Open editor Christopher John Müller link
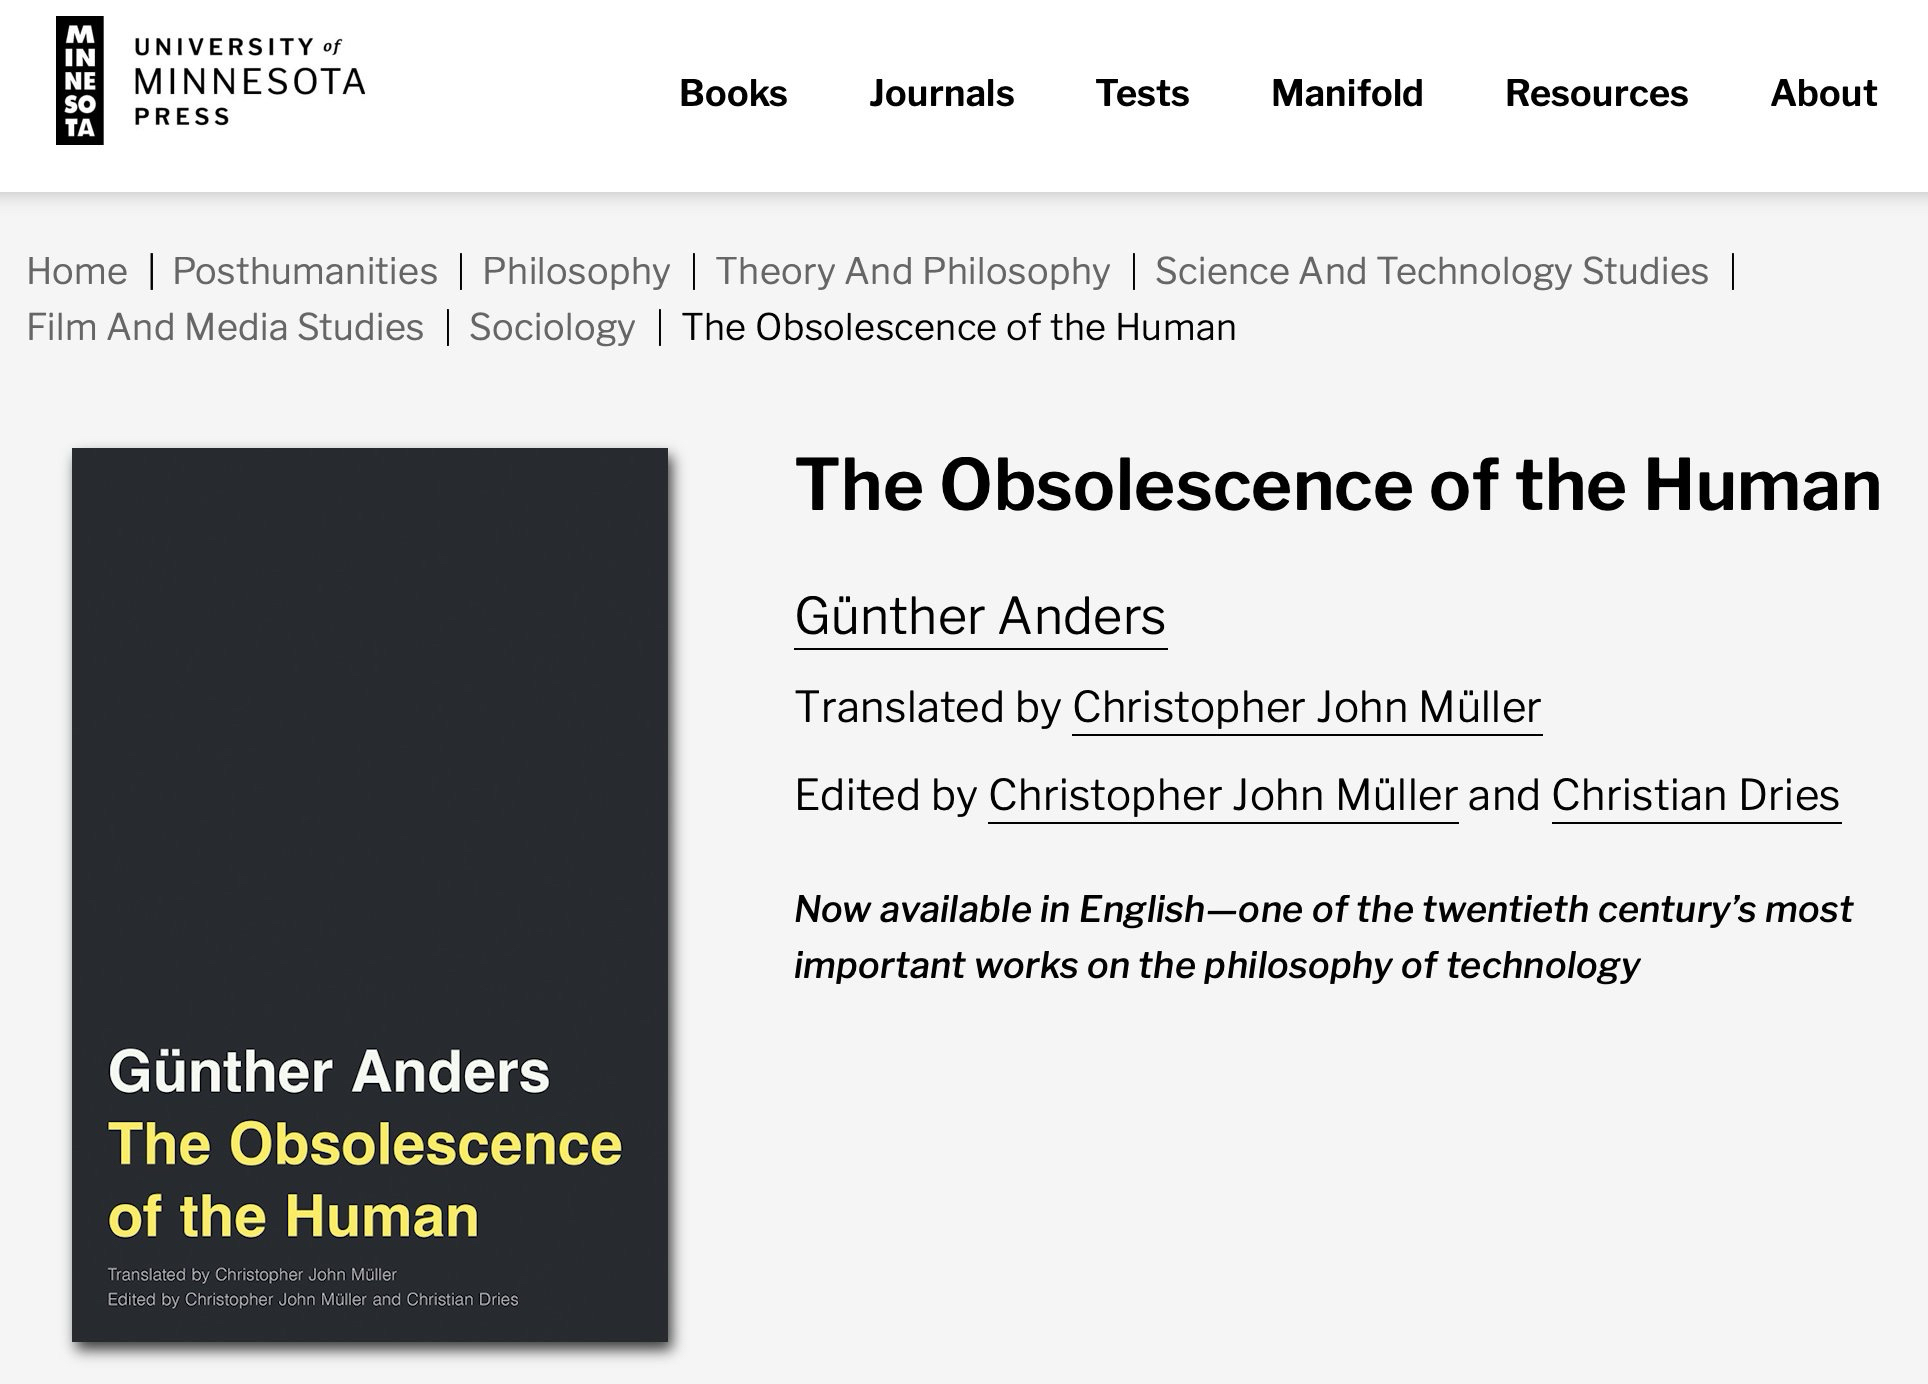1928x1384 pixels. (1222, 795)
